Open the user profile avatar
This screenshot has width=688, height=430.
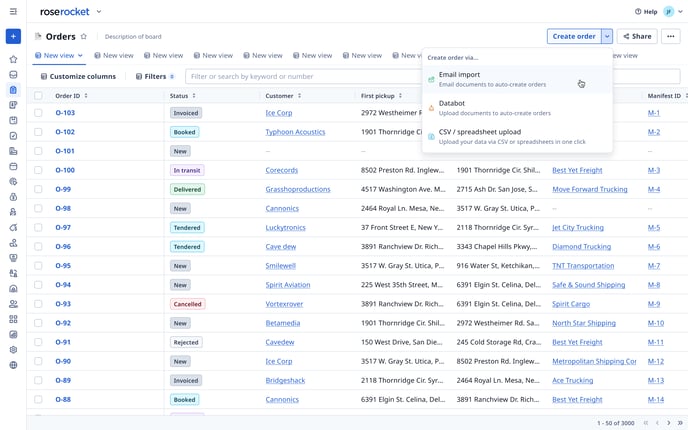pyautogui.click(x=668, y=12)
